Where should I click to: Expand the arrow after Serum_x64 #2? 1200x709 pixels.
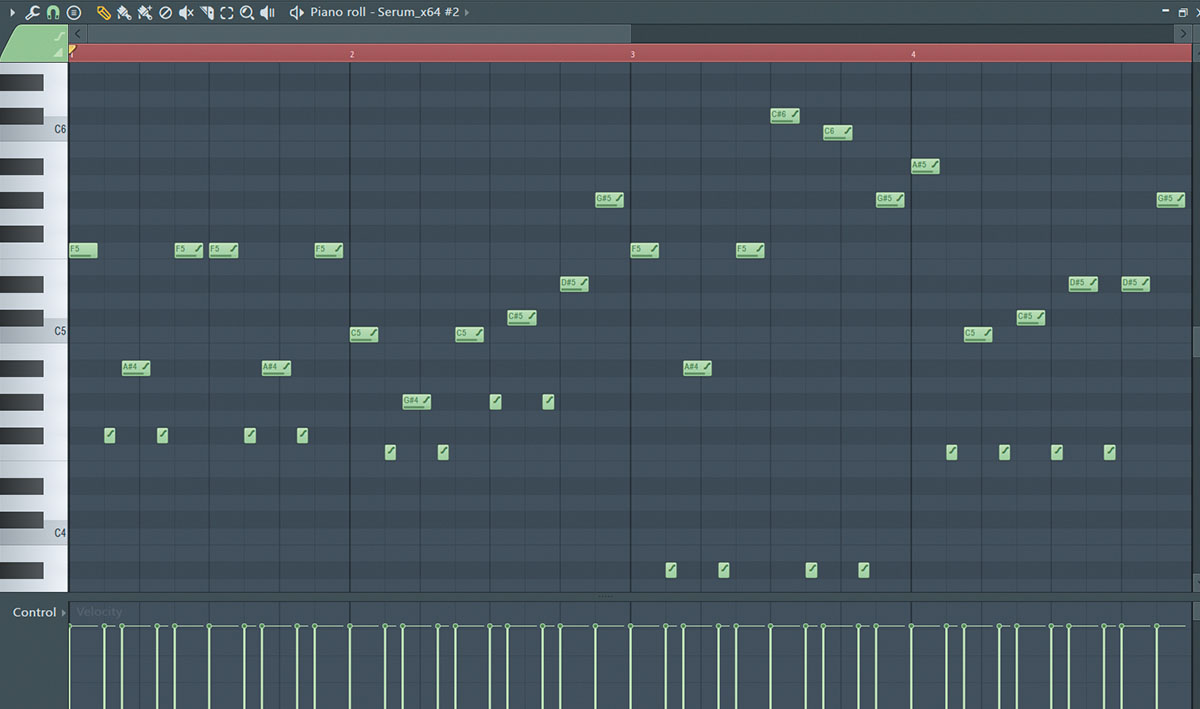pyautogui.click(x=467, y=12)
